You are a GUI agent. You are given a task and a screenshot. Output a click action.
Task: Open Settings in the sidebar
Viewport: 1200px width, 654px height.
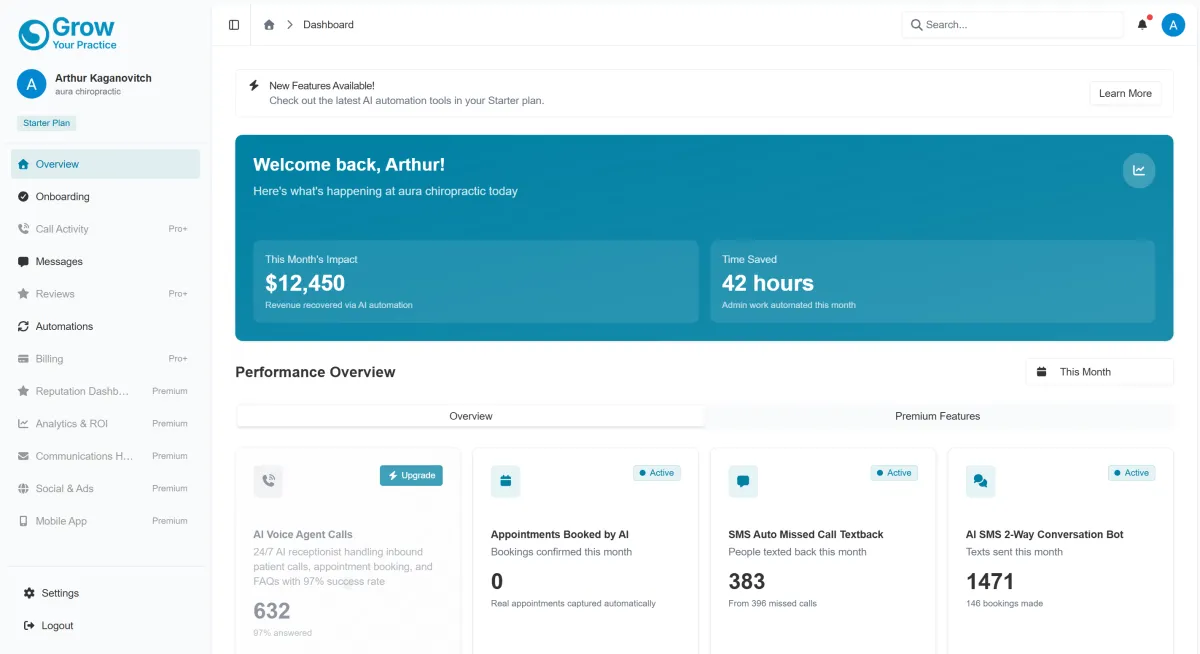60,594
